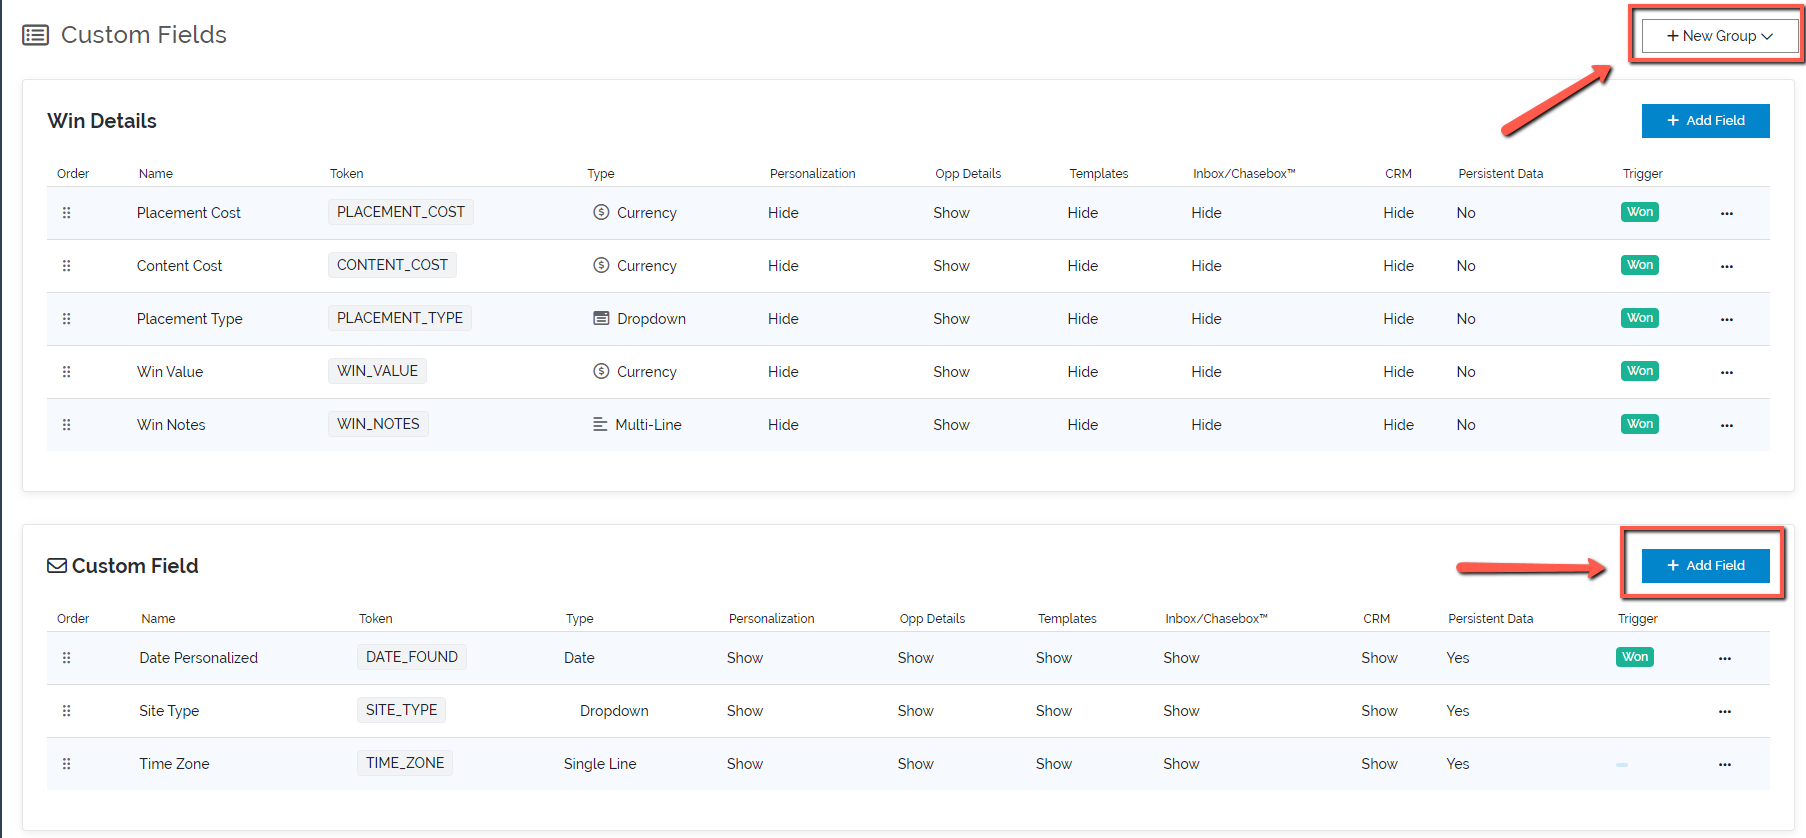Click CRM Hide value in Content Cost row
1806x838 pixels.
pos(1398,266)
